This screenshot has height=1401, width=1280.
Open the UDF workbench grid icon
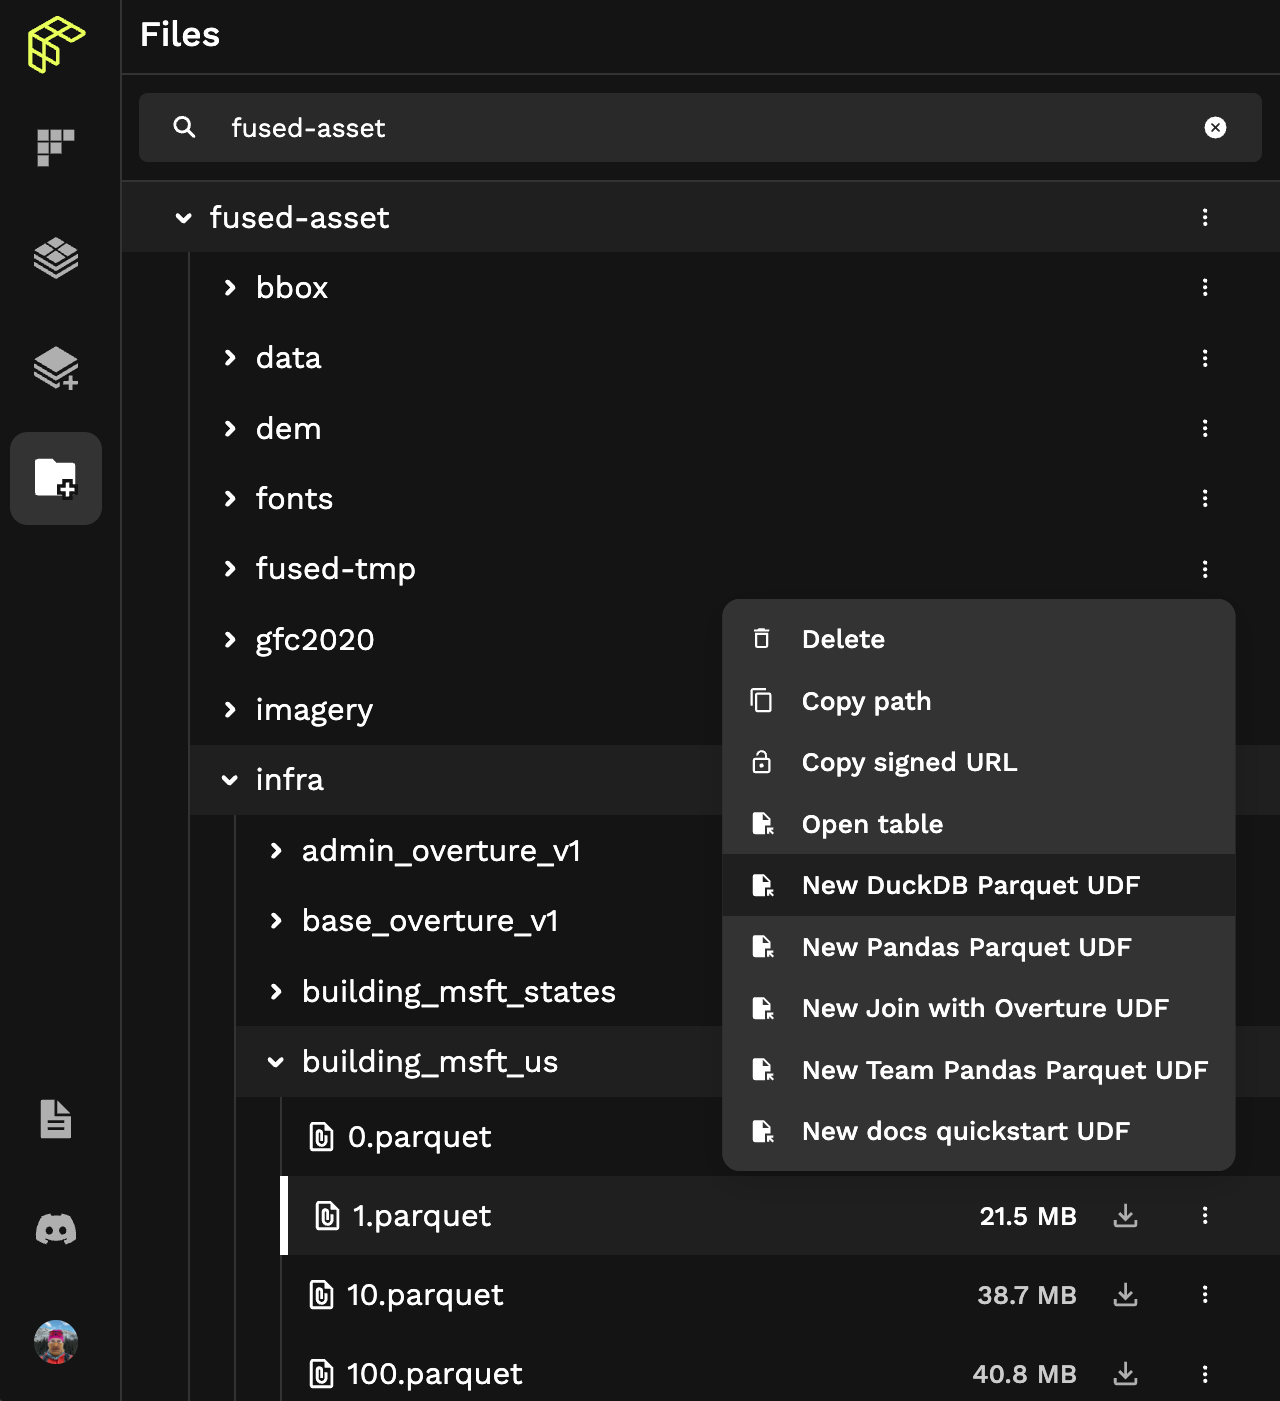pos(56,147)
